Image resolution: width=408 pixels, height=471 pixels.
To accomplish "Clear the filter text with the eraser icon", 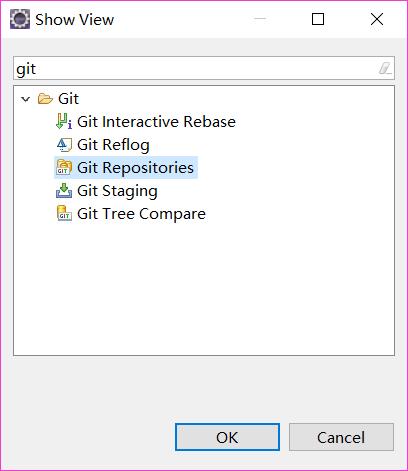I will click(385, 68).
